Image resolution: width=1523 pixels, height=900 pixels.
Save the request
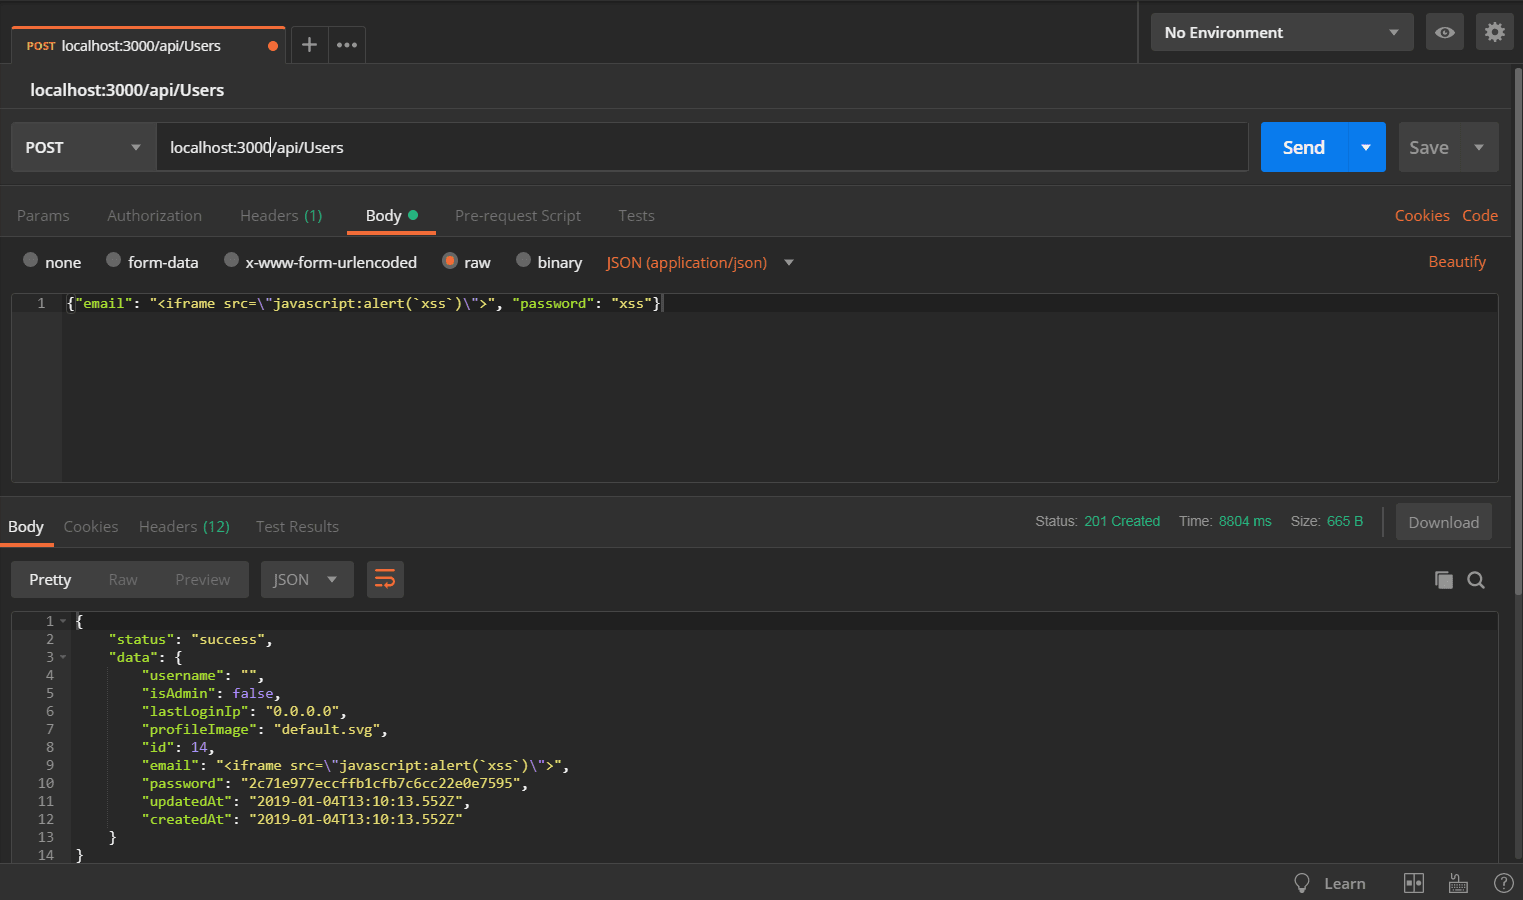click(x=1429, y=147)
